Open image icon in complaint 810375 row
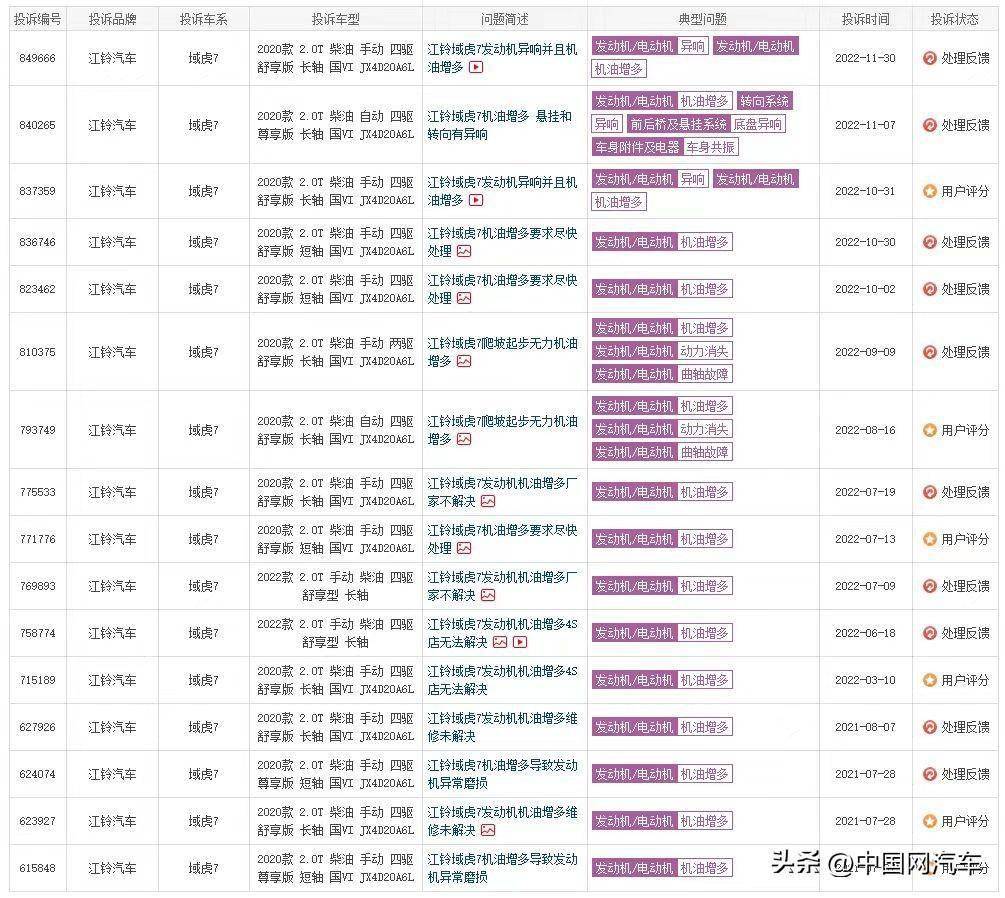 tap(464, 362)
